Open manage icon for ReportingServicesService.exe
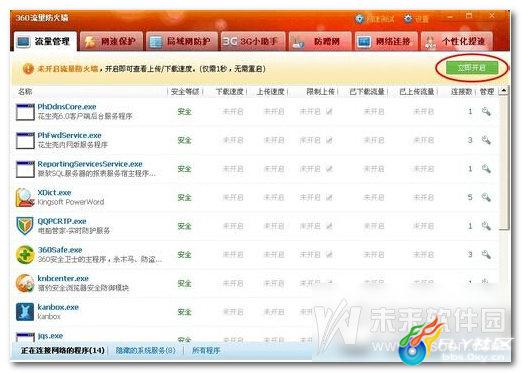The width and height of the screenshot is (522, 373). [486, 169]
